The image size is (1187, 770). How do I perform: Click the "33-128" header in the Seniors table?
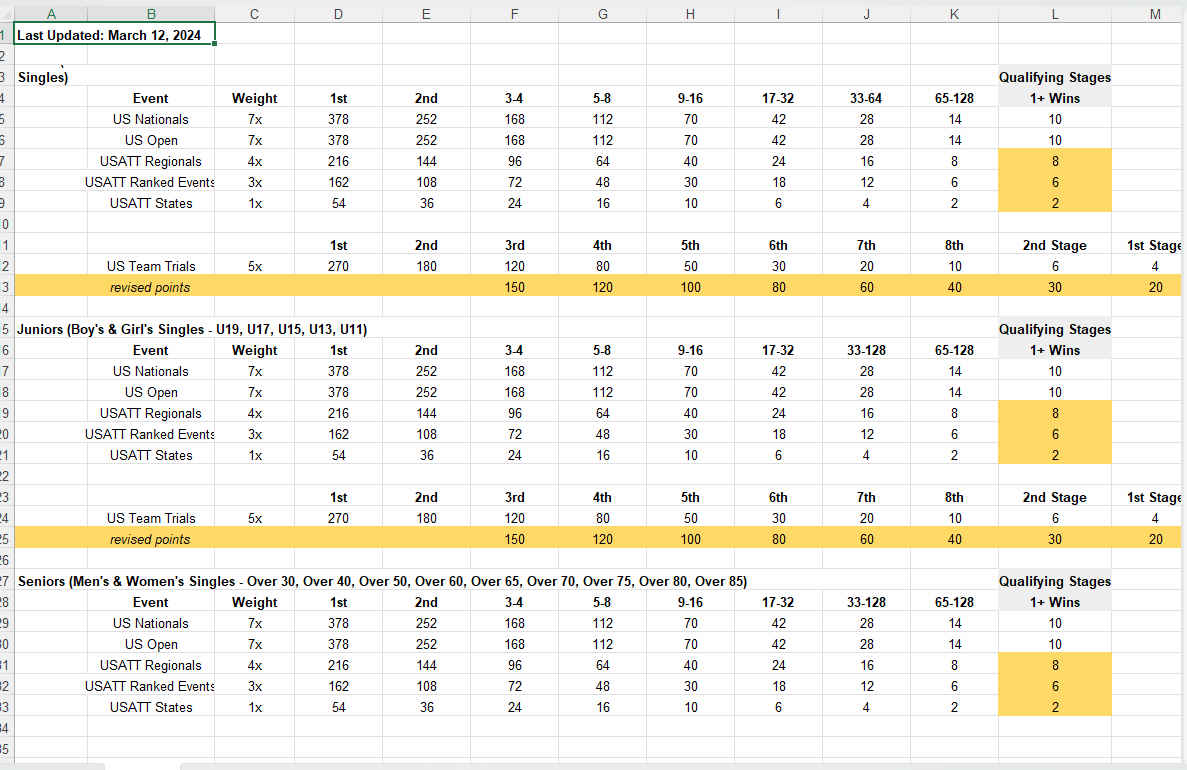tap(866, 603)
